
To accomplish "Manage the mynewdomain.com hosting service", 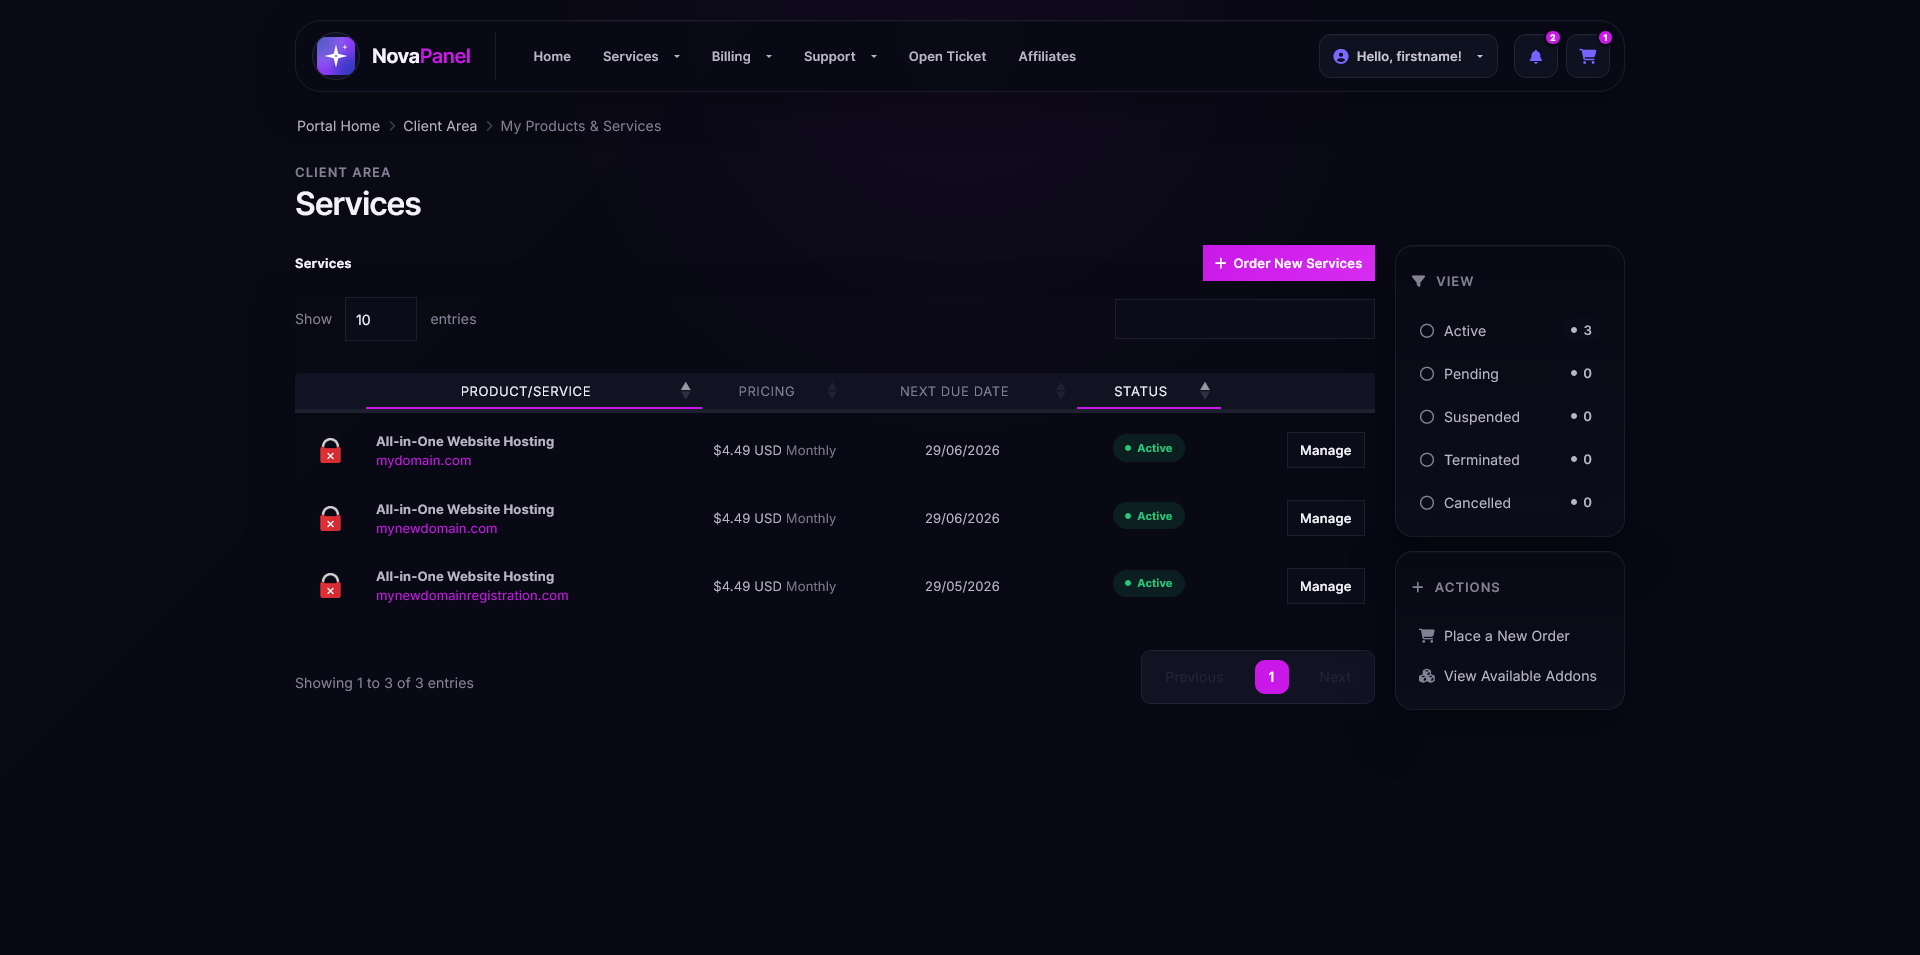I will [1325, 518].
